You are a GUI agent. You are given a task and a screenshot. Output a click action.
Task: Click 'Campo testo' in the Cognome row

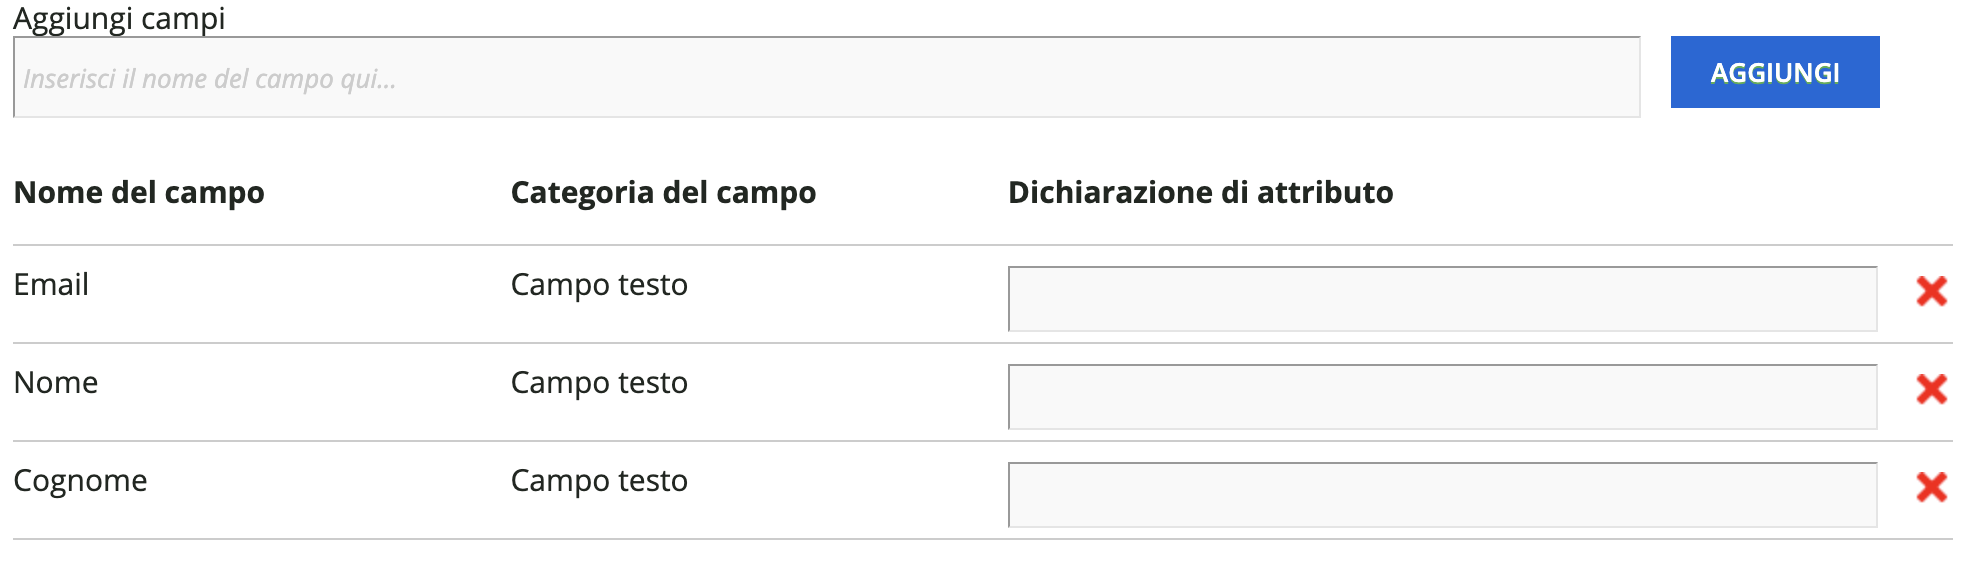coord(599,481)
